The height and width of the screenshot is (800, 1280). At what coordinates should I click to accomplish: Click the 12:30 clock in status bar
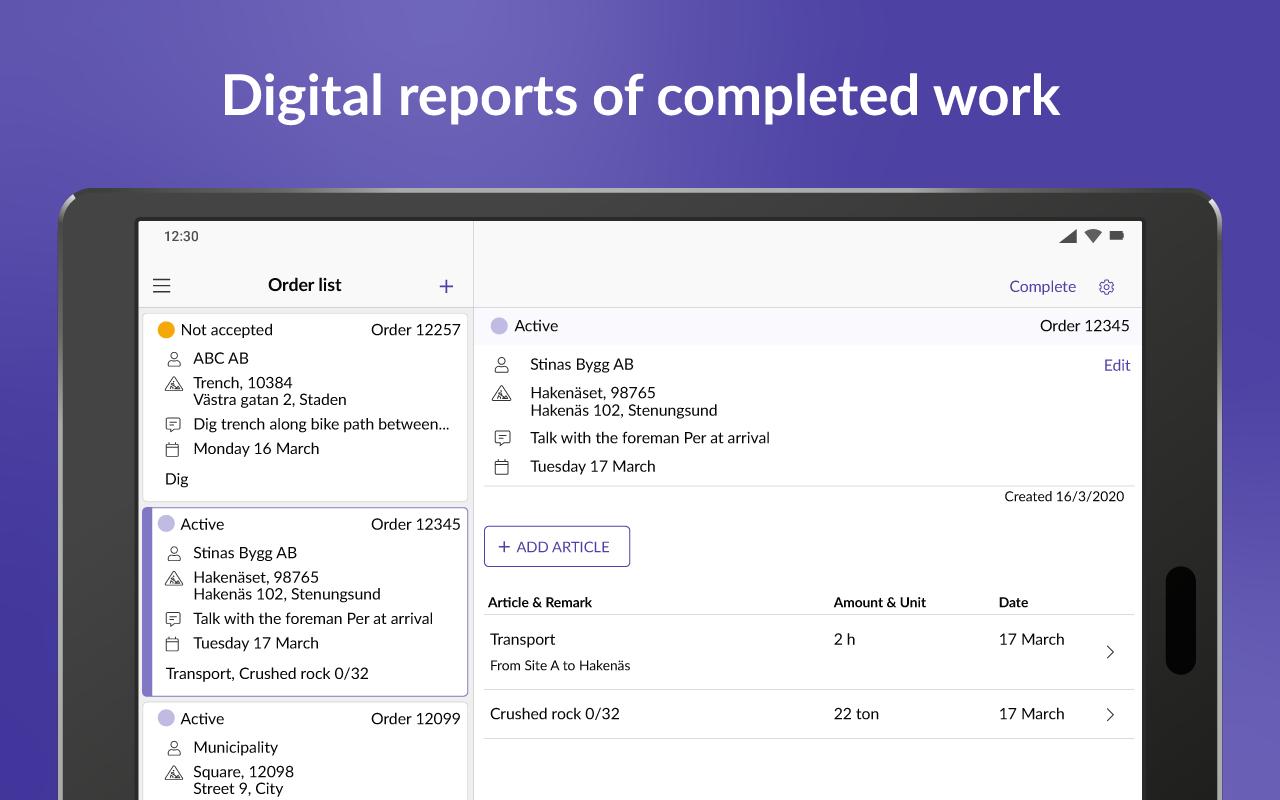[181, 237]
